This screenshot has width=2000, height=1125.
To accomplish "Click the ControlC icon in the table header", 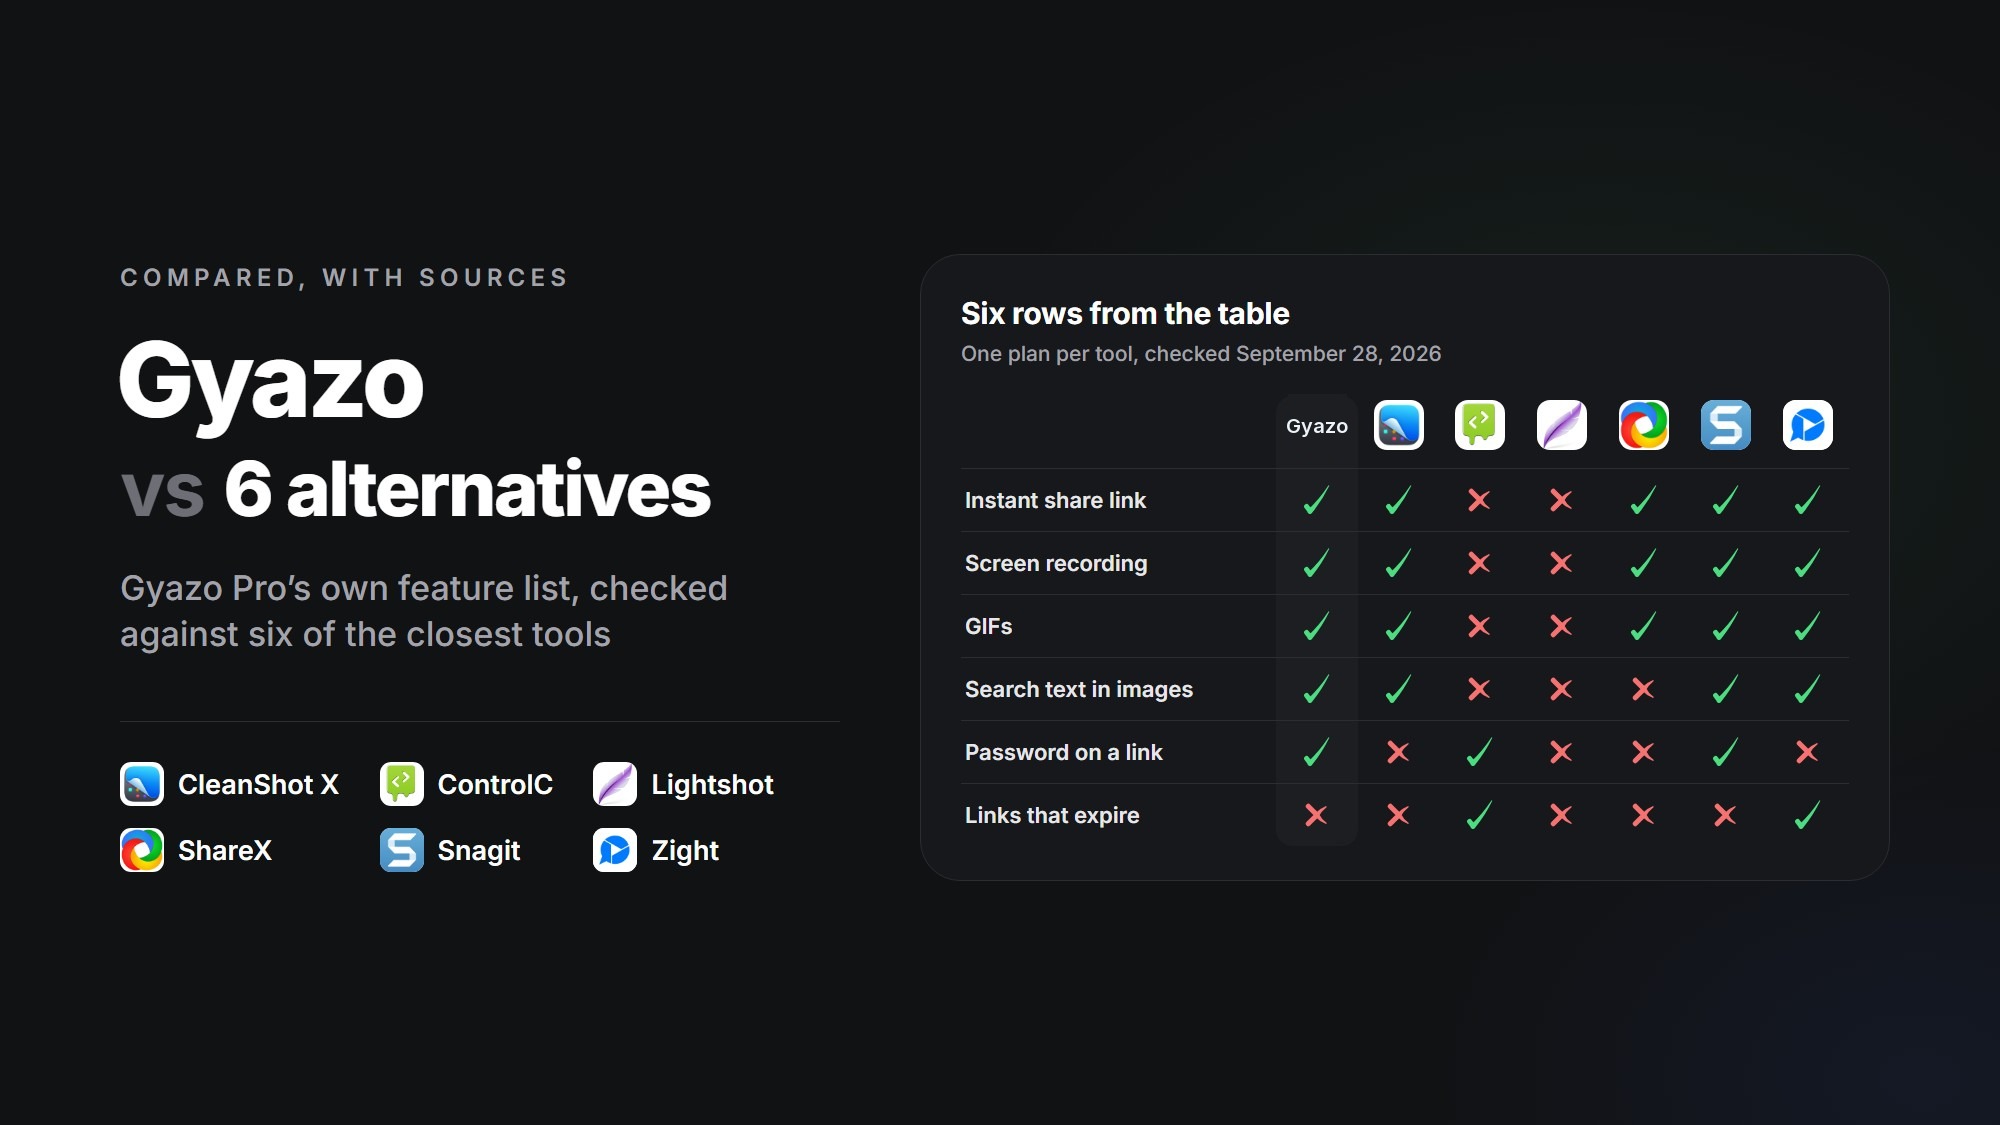I will [1480, 425].
